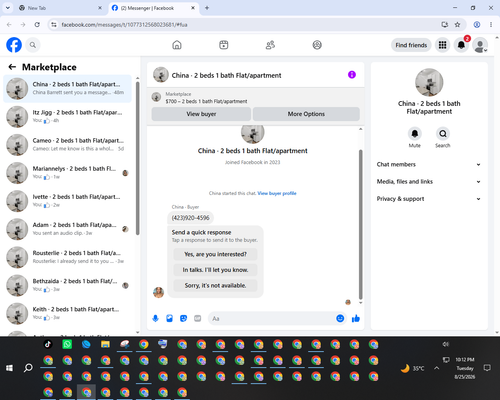Screen dimensions: 500x400
Task: Click the conversation list scrollbar
Action: (137, 158)
